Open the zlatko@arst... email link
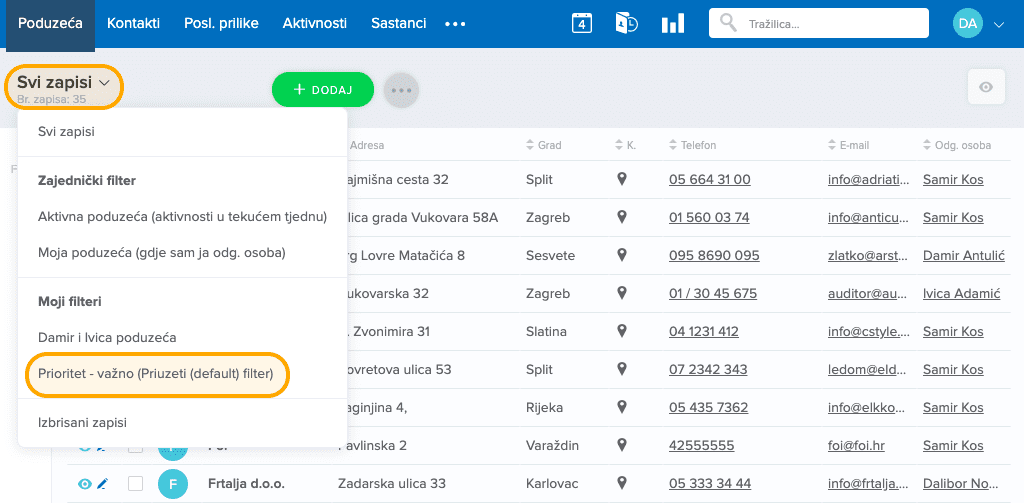Image resolution: width=1024 pixels, height=503 pixels. (869, 255)
